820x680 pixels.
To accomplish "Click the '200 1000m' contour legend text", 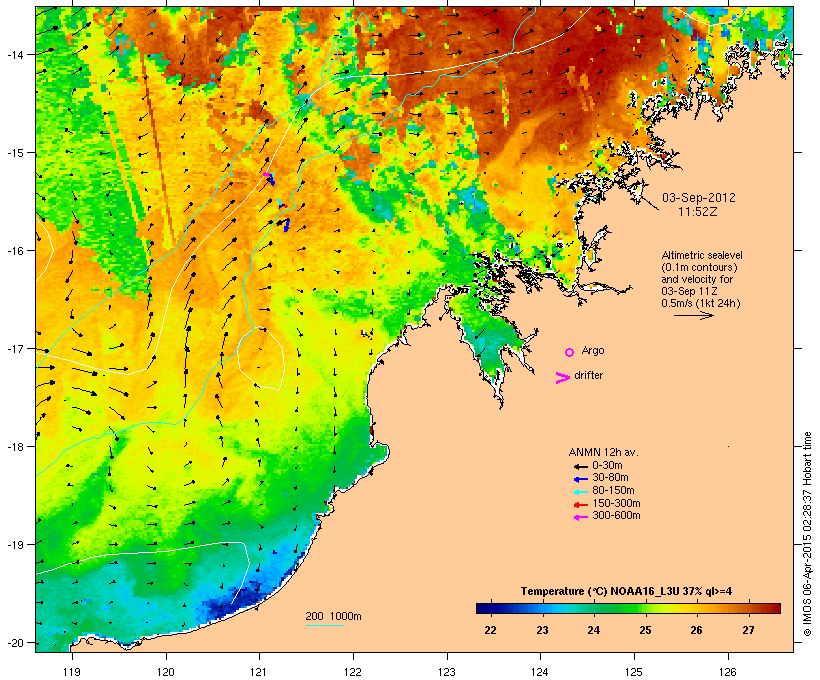I will click(x=333, y=616).
